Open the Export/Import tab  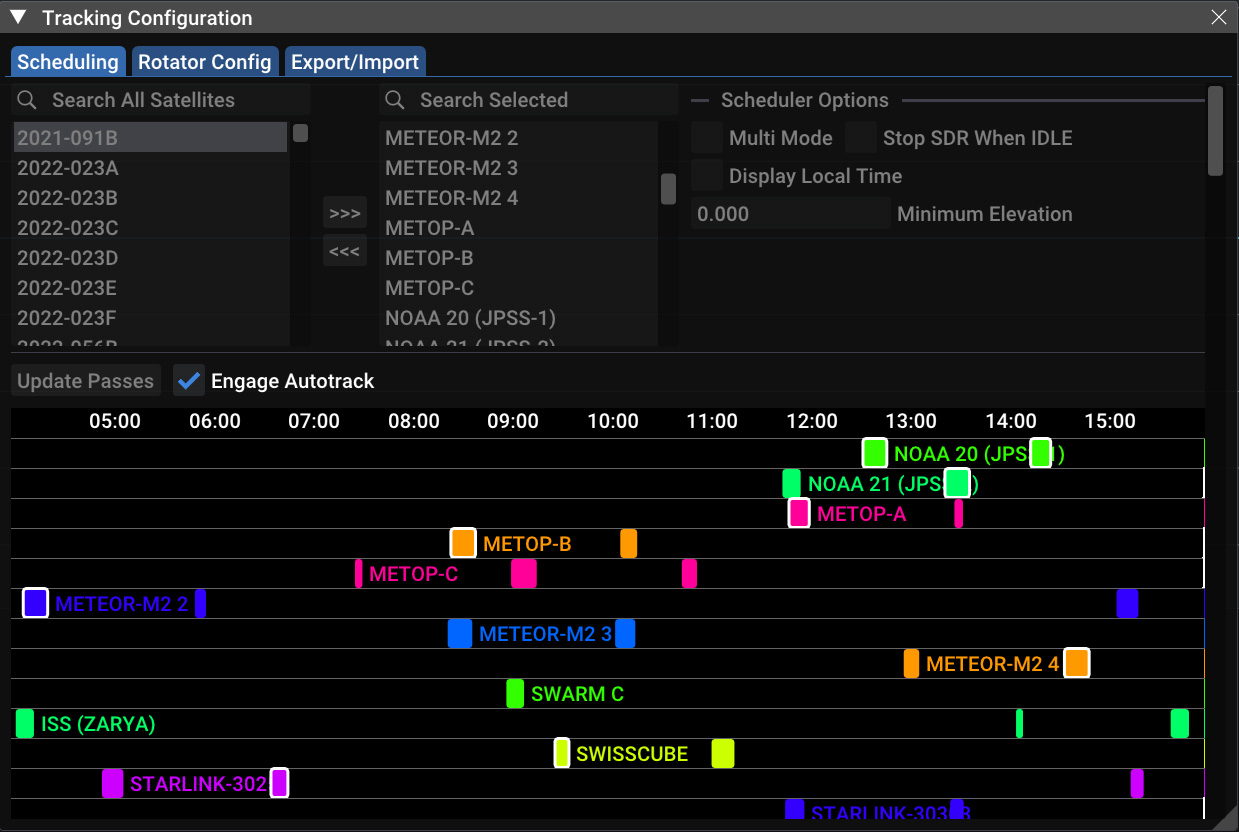click(355, 62)
